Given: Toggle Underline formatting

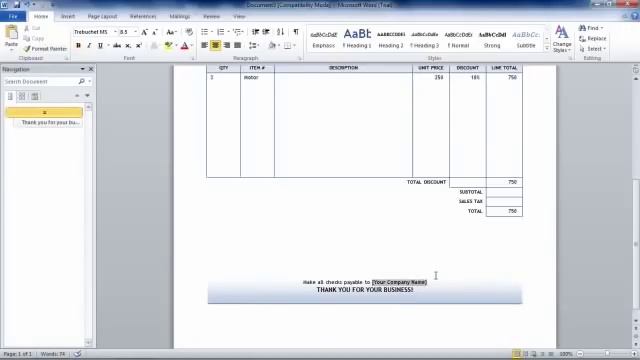Looking at the screenshot, I should pyautogui.click(x=100, y=45).
